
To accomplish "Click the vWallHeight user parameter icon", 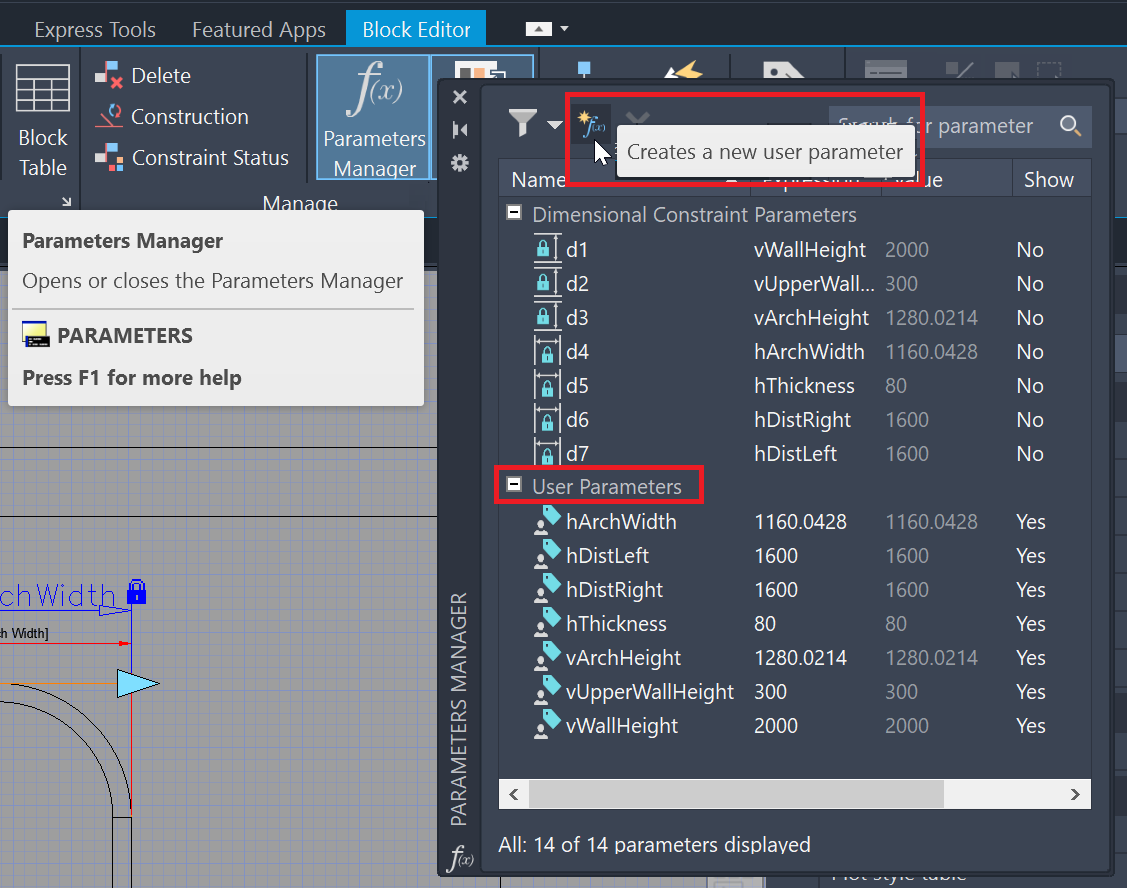I will coord(547,725).
